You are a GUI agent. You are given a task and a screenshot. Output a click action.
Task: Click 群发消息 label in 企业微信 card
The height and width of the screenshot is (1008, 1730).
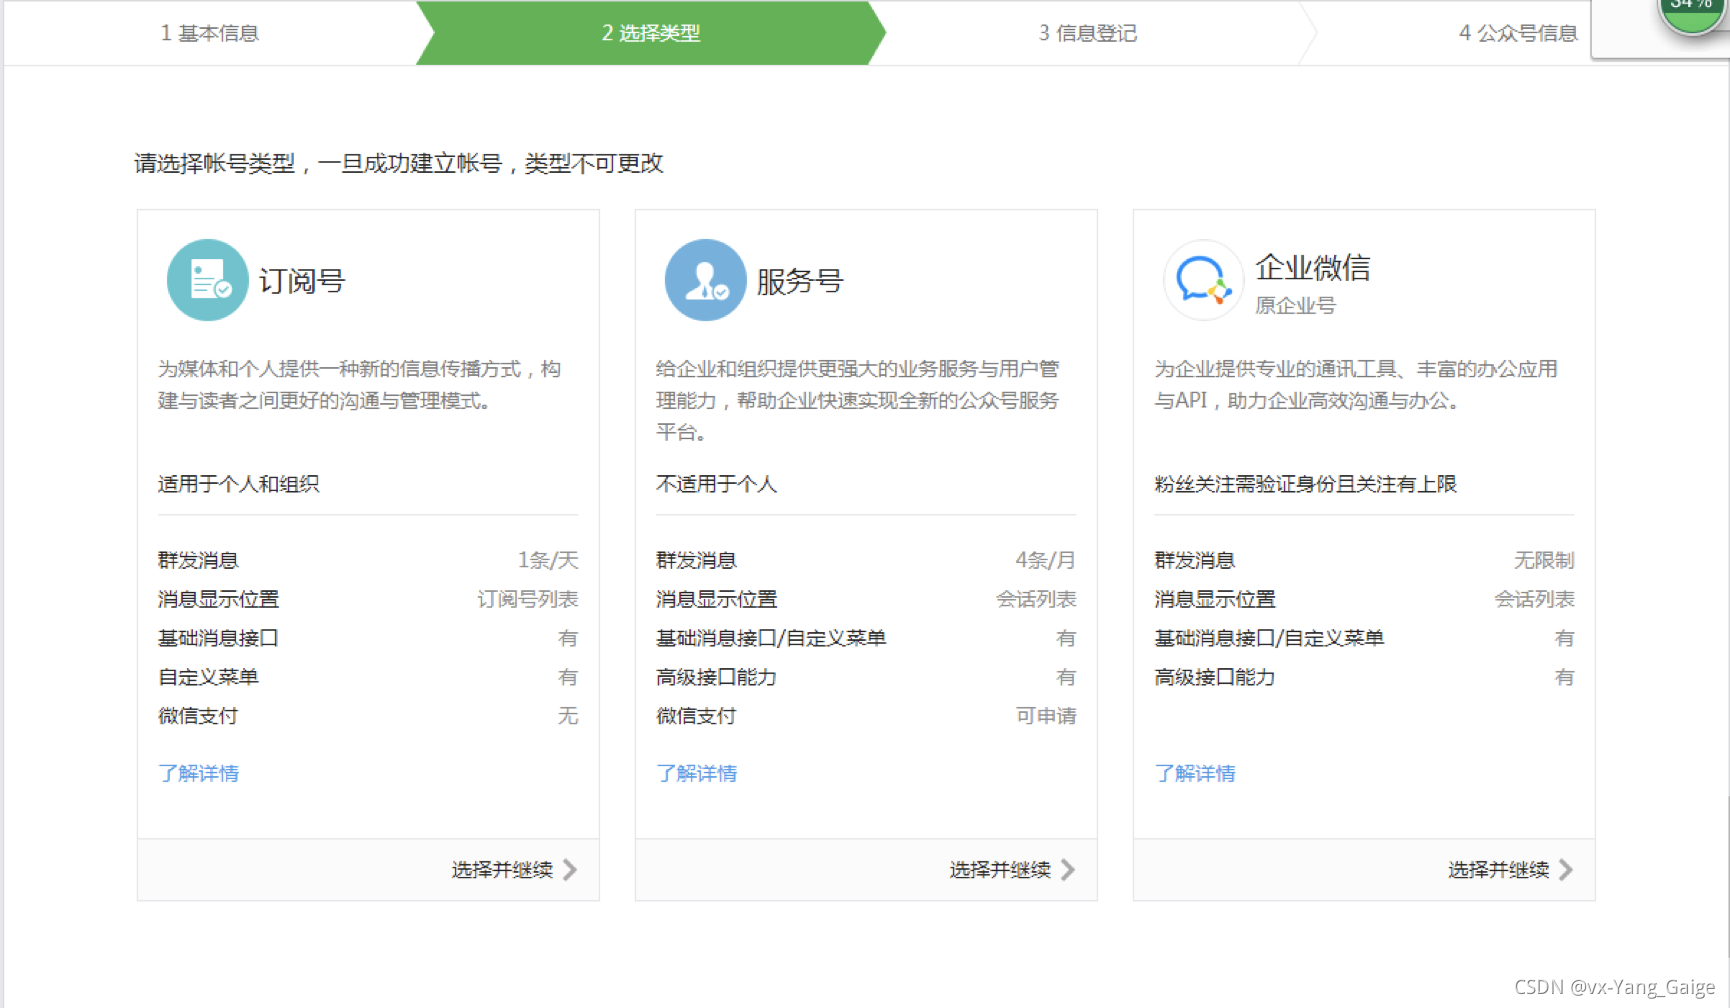[1195, 560]
